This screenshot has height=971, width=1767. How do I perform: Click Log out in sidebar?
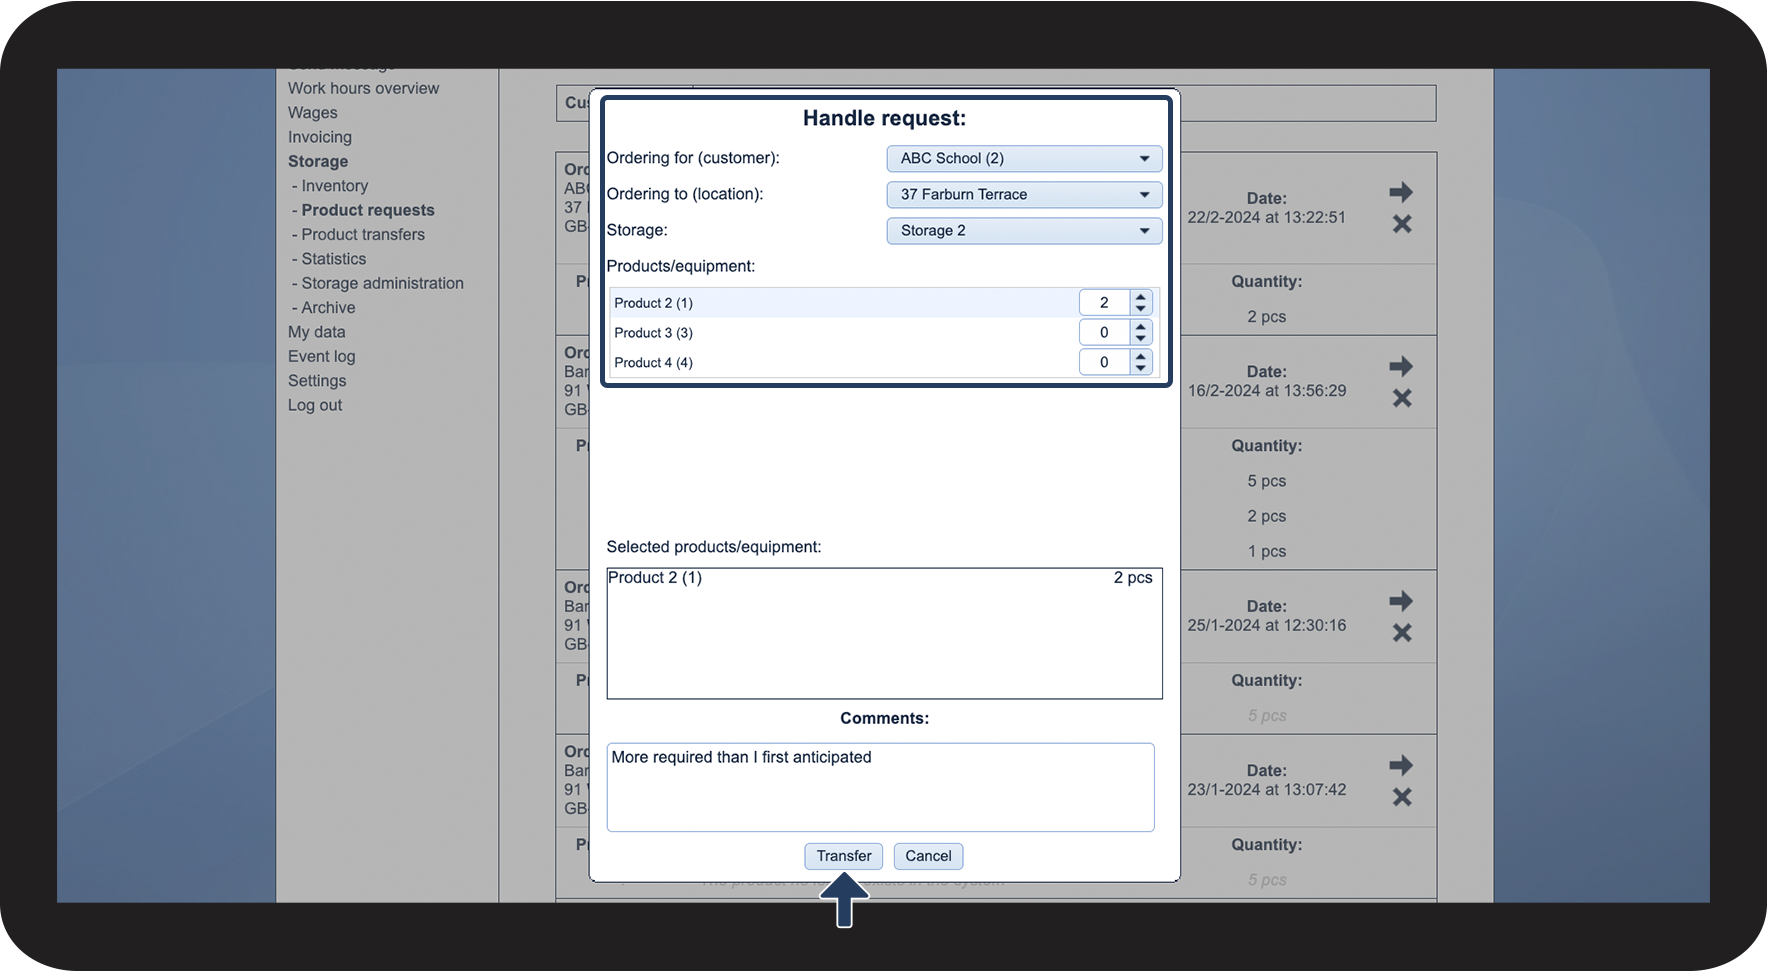click(x=315, y=405)
